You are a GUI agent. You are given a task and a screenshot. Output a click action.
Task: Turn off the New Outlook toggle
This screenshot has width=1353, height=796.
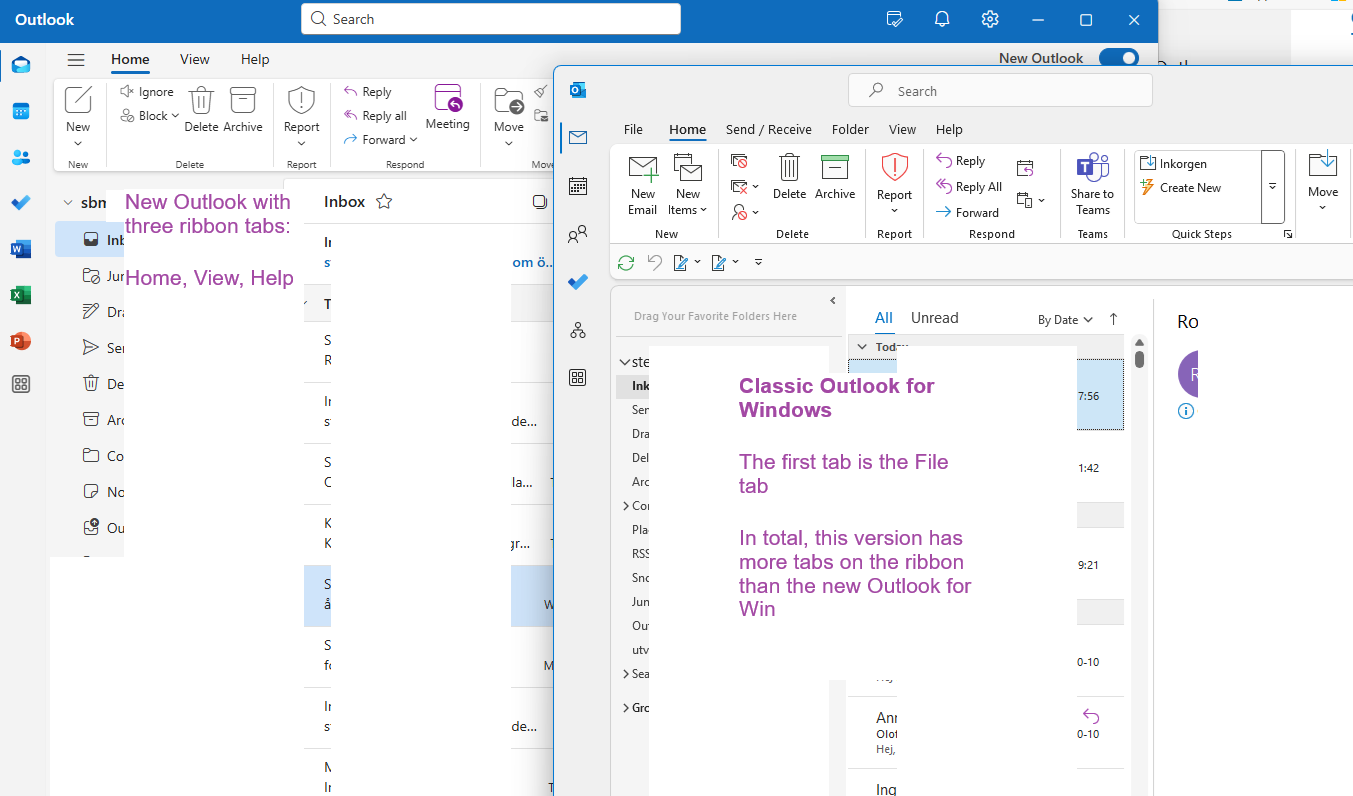click(x=1119, y=58)
